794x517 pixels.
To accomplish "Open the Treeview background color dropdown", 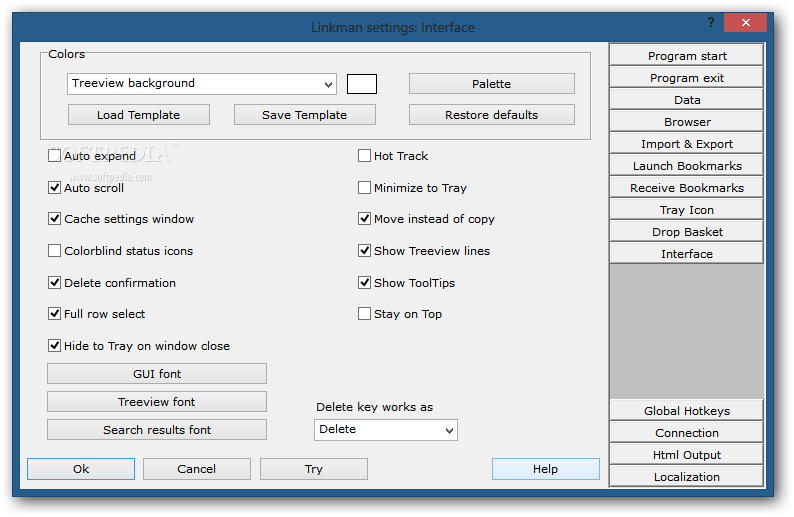I will click(202, 84).
